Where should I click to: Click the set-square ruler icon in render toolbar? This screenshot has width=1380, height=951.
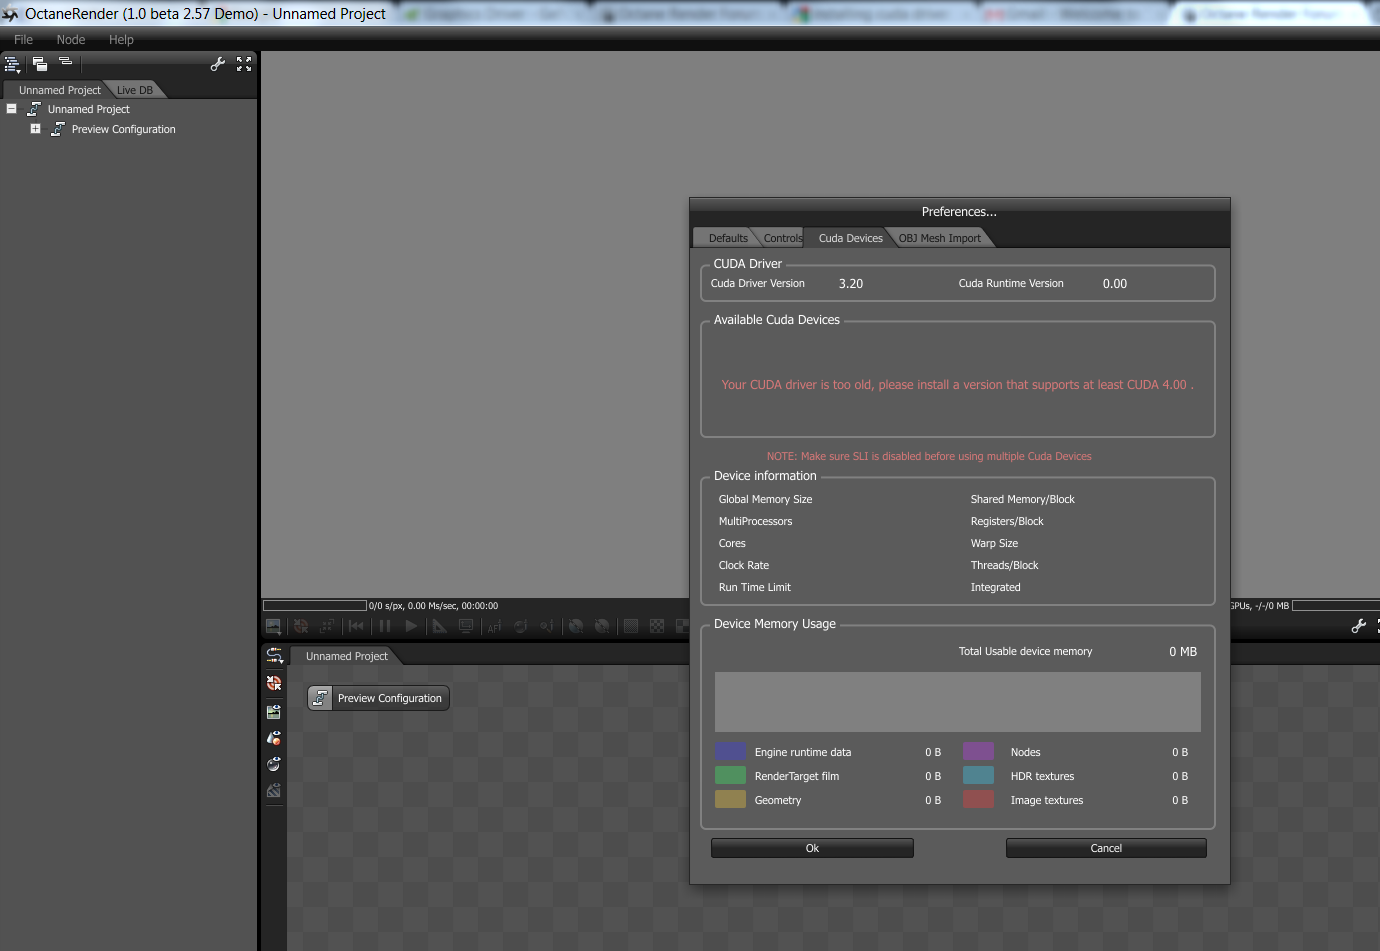[x=439, y=626]
